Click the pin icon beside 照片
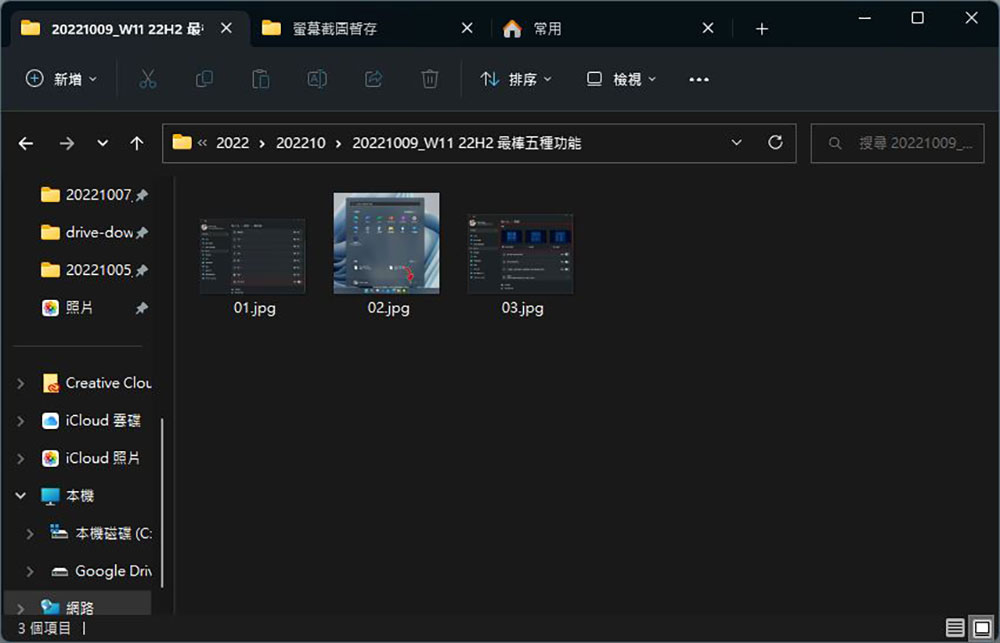1000x643 pixels. 142,308
